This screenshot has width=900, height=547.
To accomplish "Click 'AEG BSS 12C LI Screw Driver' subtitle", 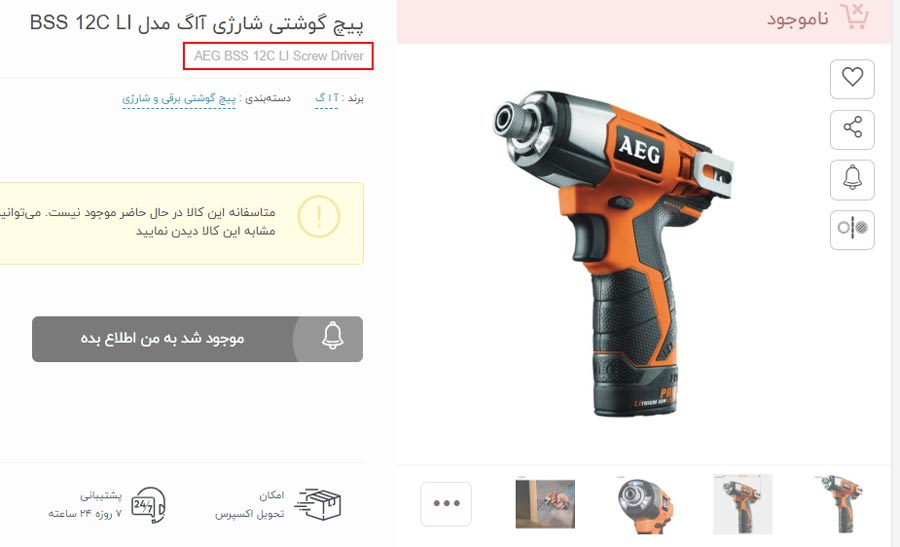I will pyautogui.click(x=278, y=56).
